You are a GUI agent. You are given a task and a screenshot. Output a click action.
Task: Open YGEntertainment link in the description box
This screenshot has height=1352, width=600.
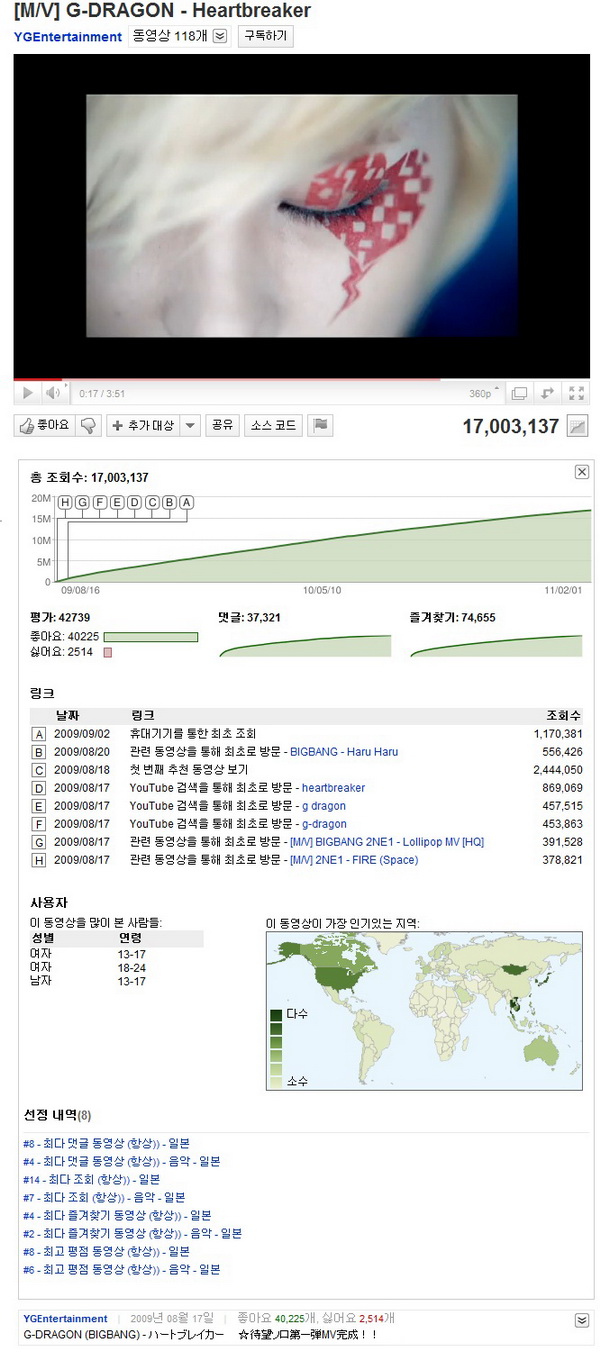pyautogui.click(x=65, y=1319)
